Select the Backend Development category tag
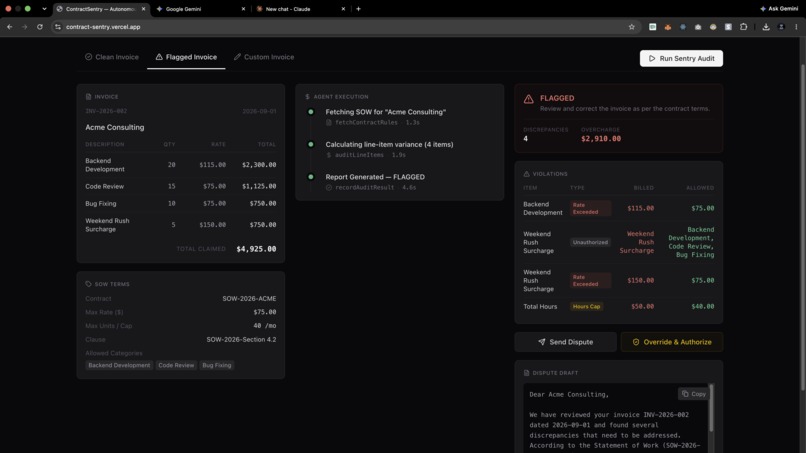The image size is (806, 453). pos(119,365)
